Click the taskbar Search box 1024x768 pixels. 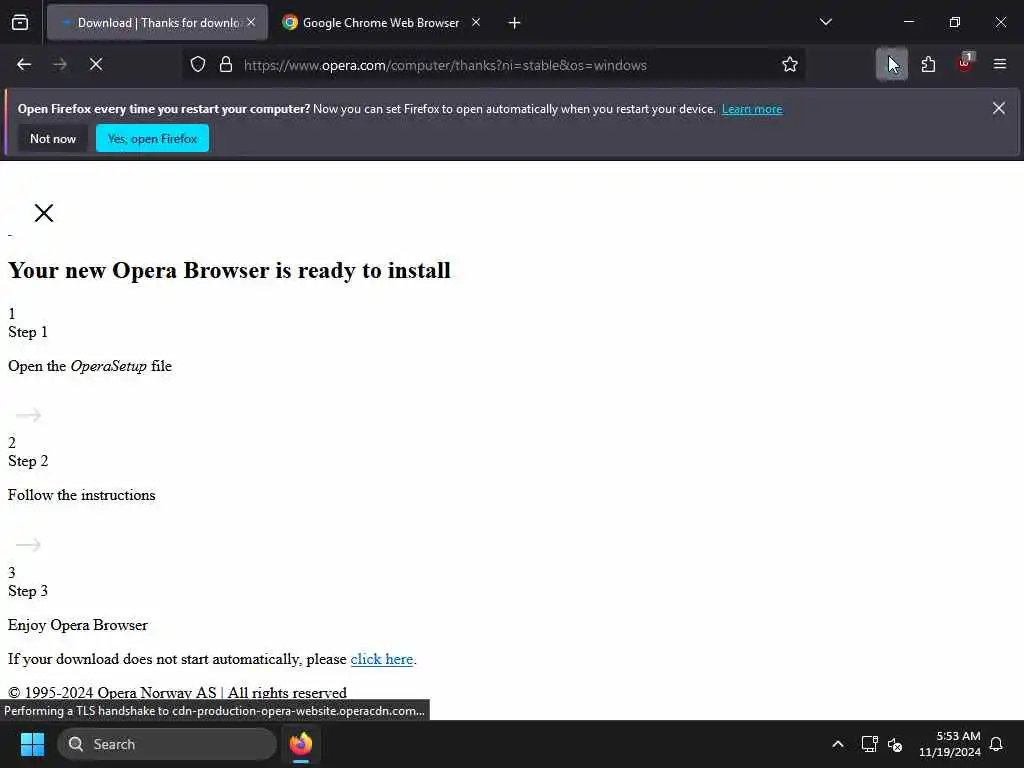pos(167,744)
